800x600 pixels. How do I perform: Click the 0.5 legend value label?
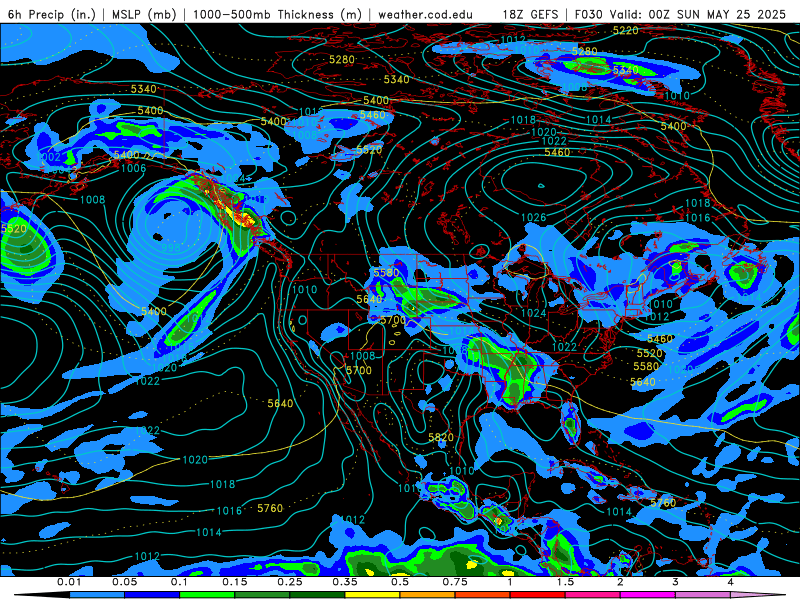(400, 582)
